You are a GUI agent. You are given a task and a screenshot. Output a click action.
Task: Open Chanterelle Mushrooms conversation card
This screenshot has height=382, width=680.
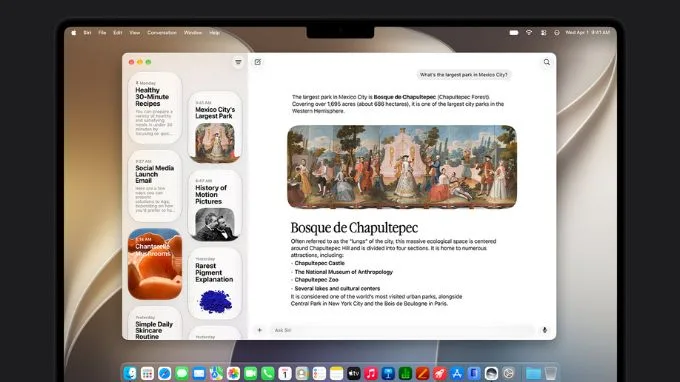click(154, 264)
